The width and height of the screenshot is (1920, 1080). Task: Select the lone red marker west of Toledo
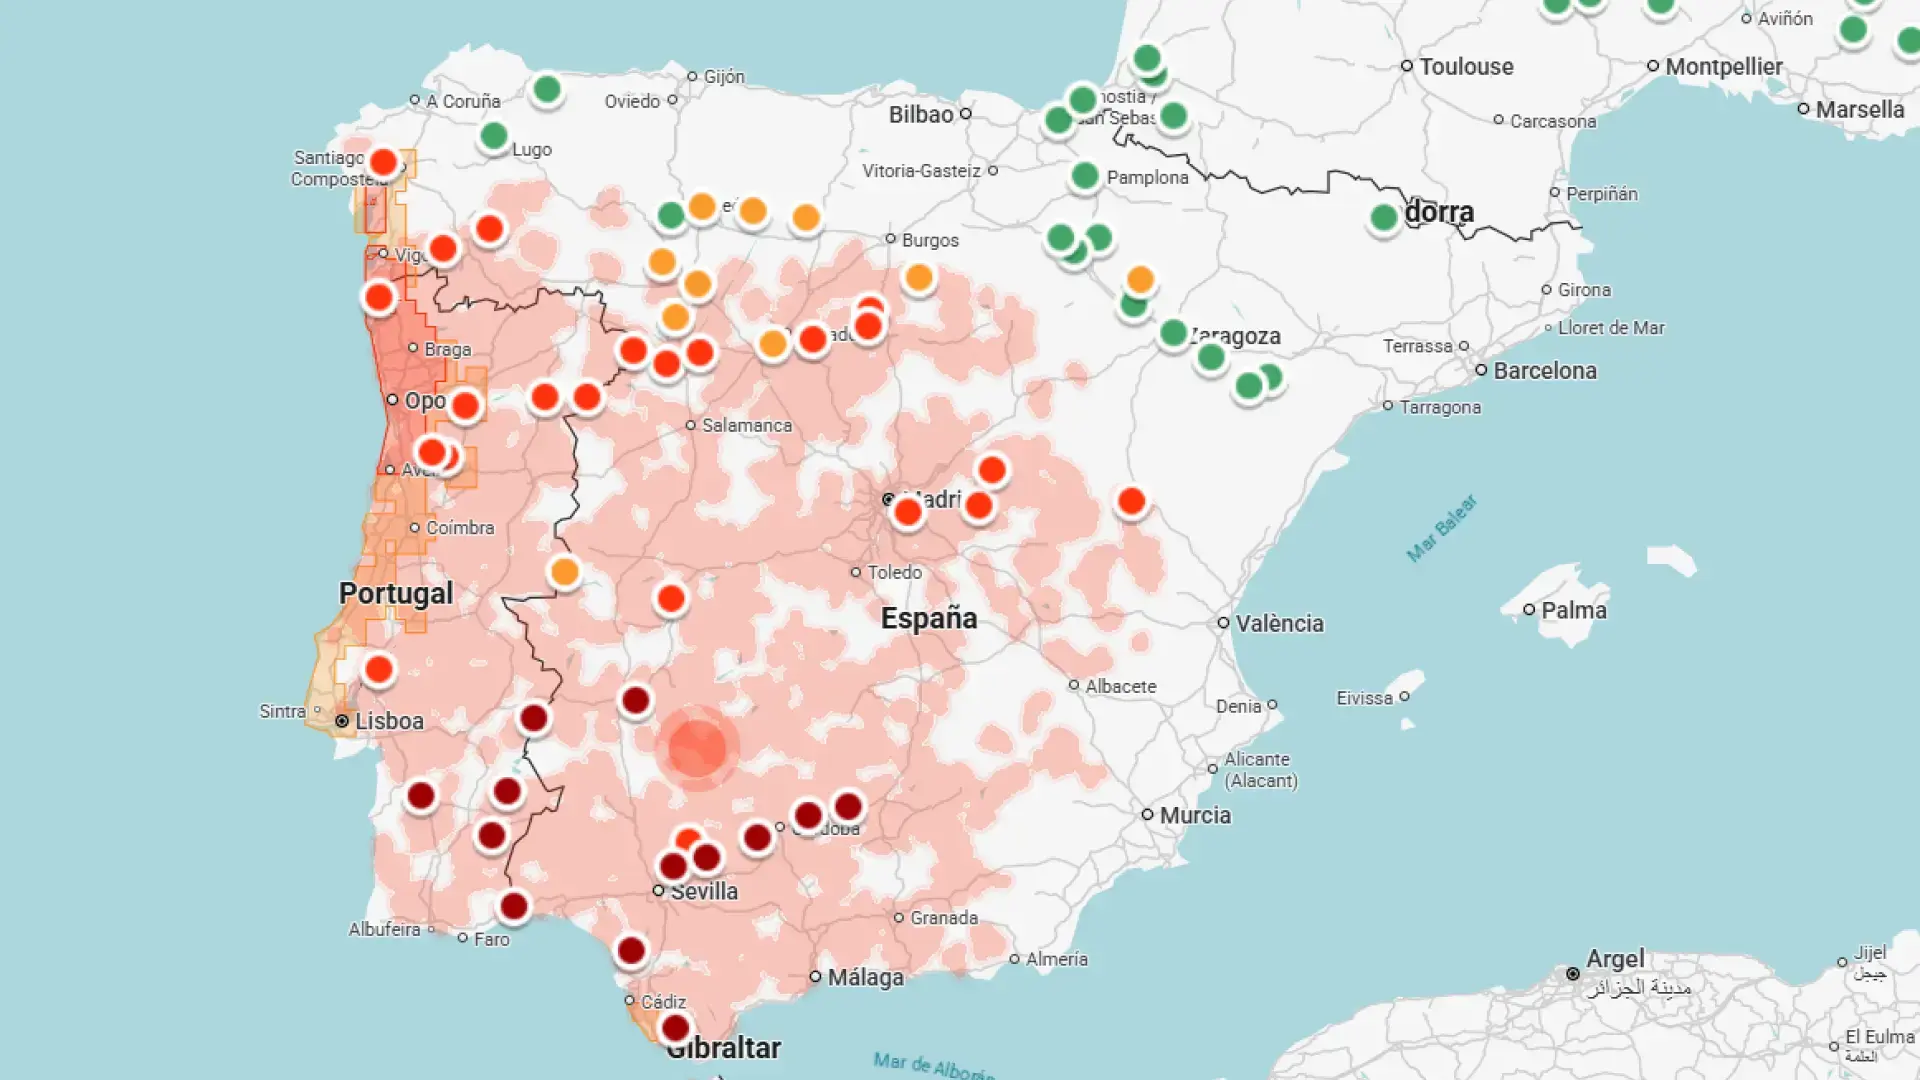[x=670, y=599]
